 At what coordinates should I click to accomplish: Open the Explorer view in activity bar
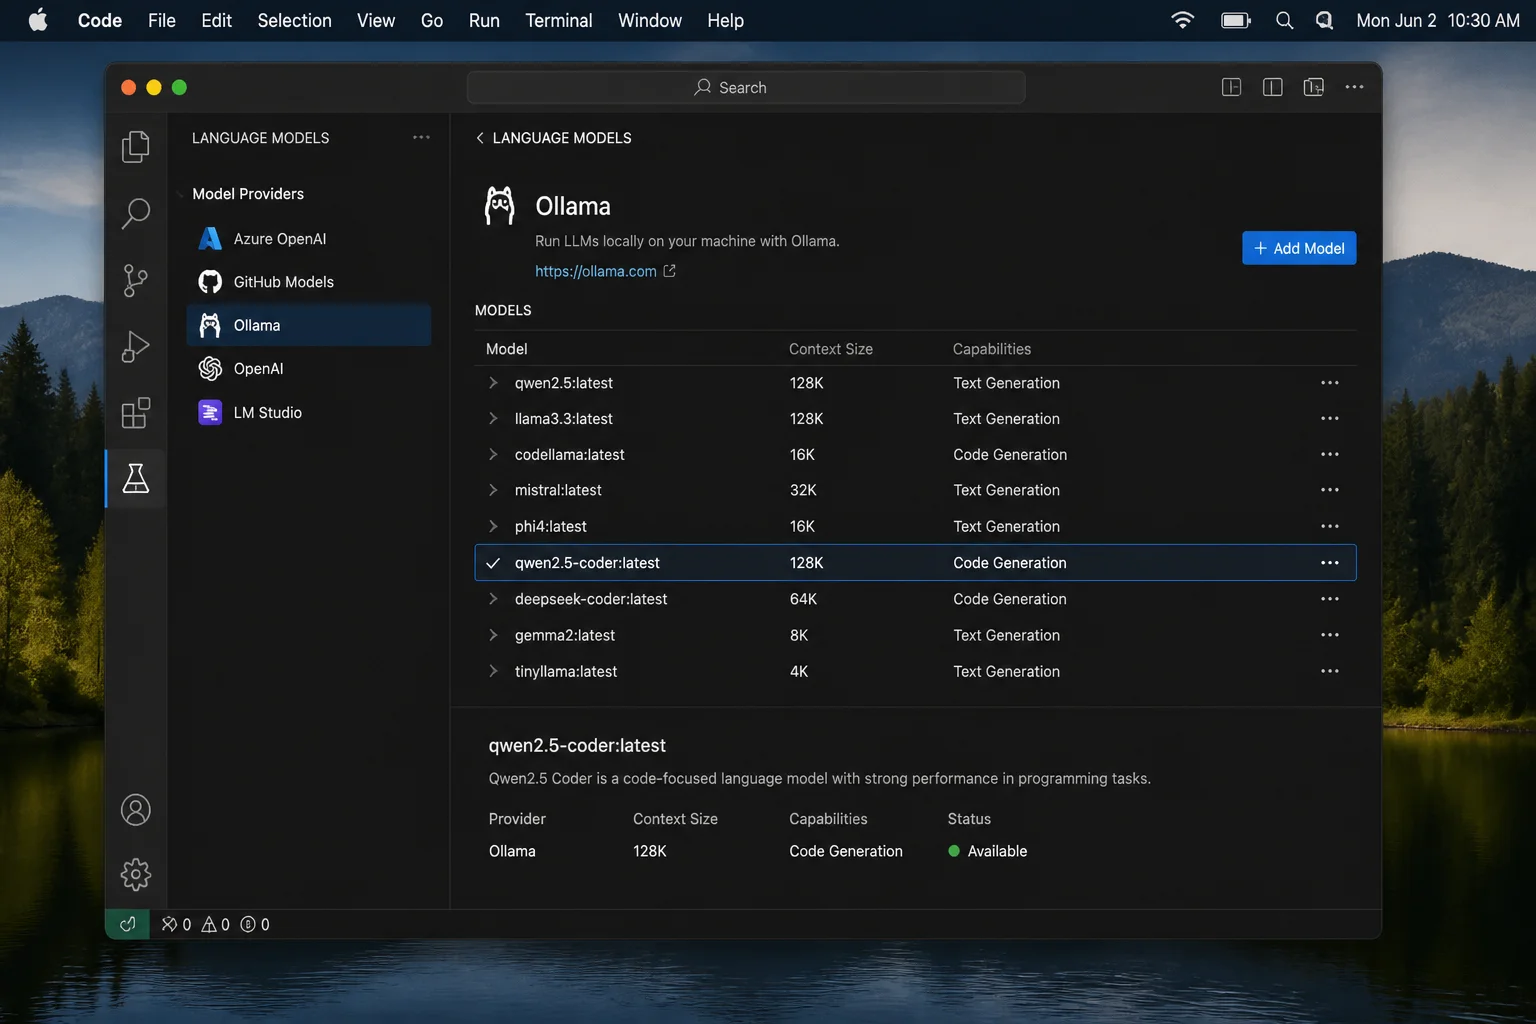pos(136,146)
